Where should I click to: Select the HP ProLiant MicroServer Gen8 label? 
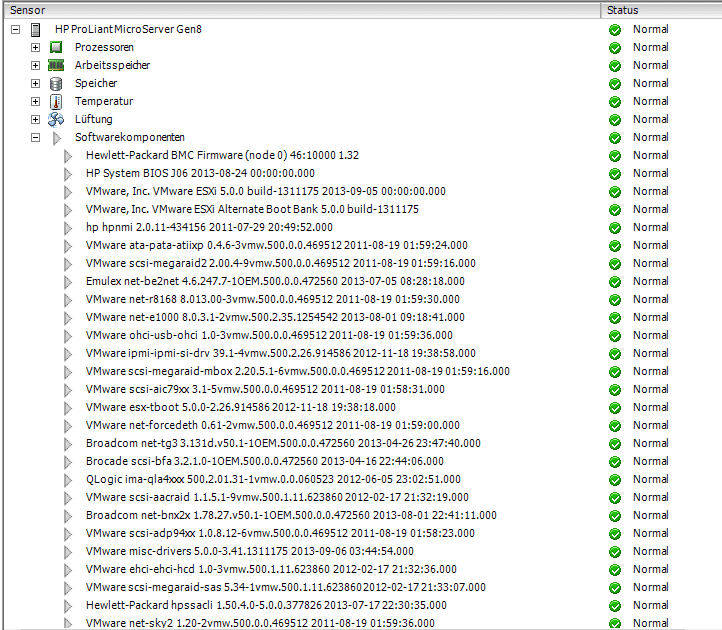128,29
